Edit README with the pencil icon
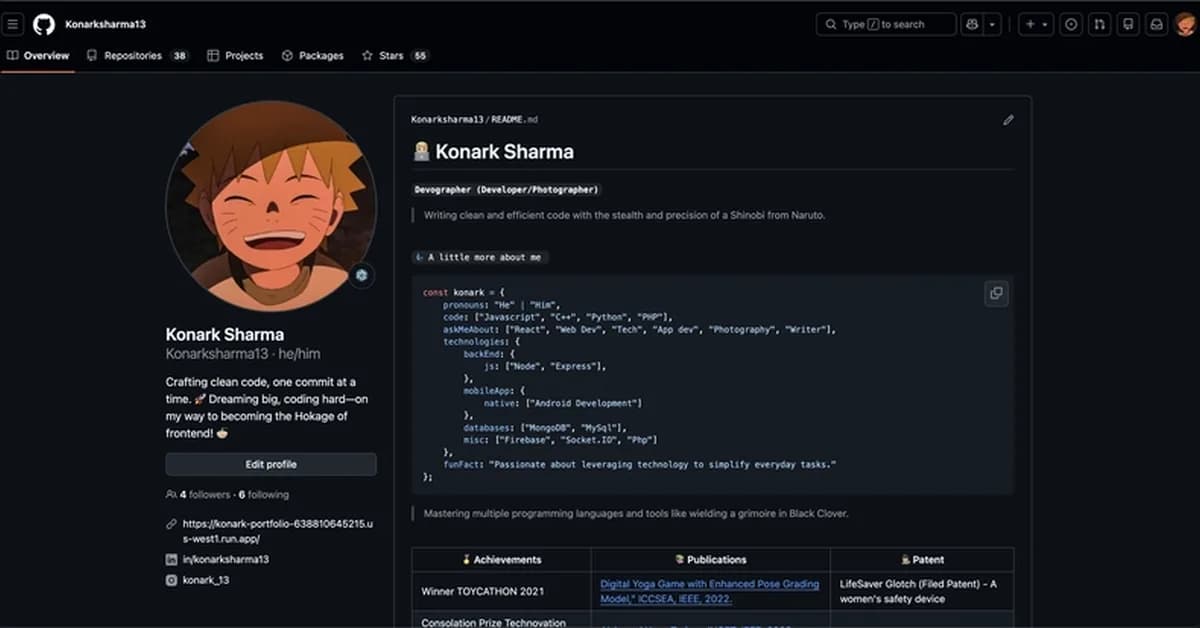 [1008, 120]
